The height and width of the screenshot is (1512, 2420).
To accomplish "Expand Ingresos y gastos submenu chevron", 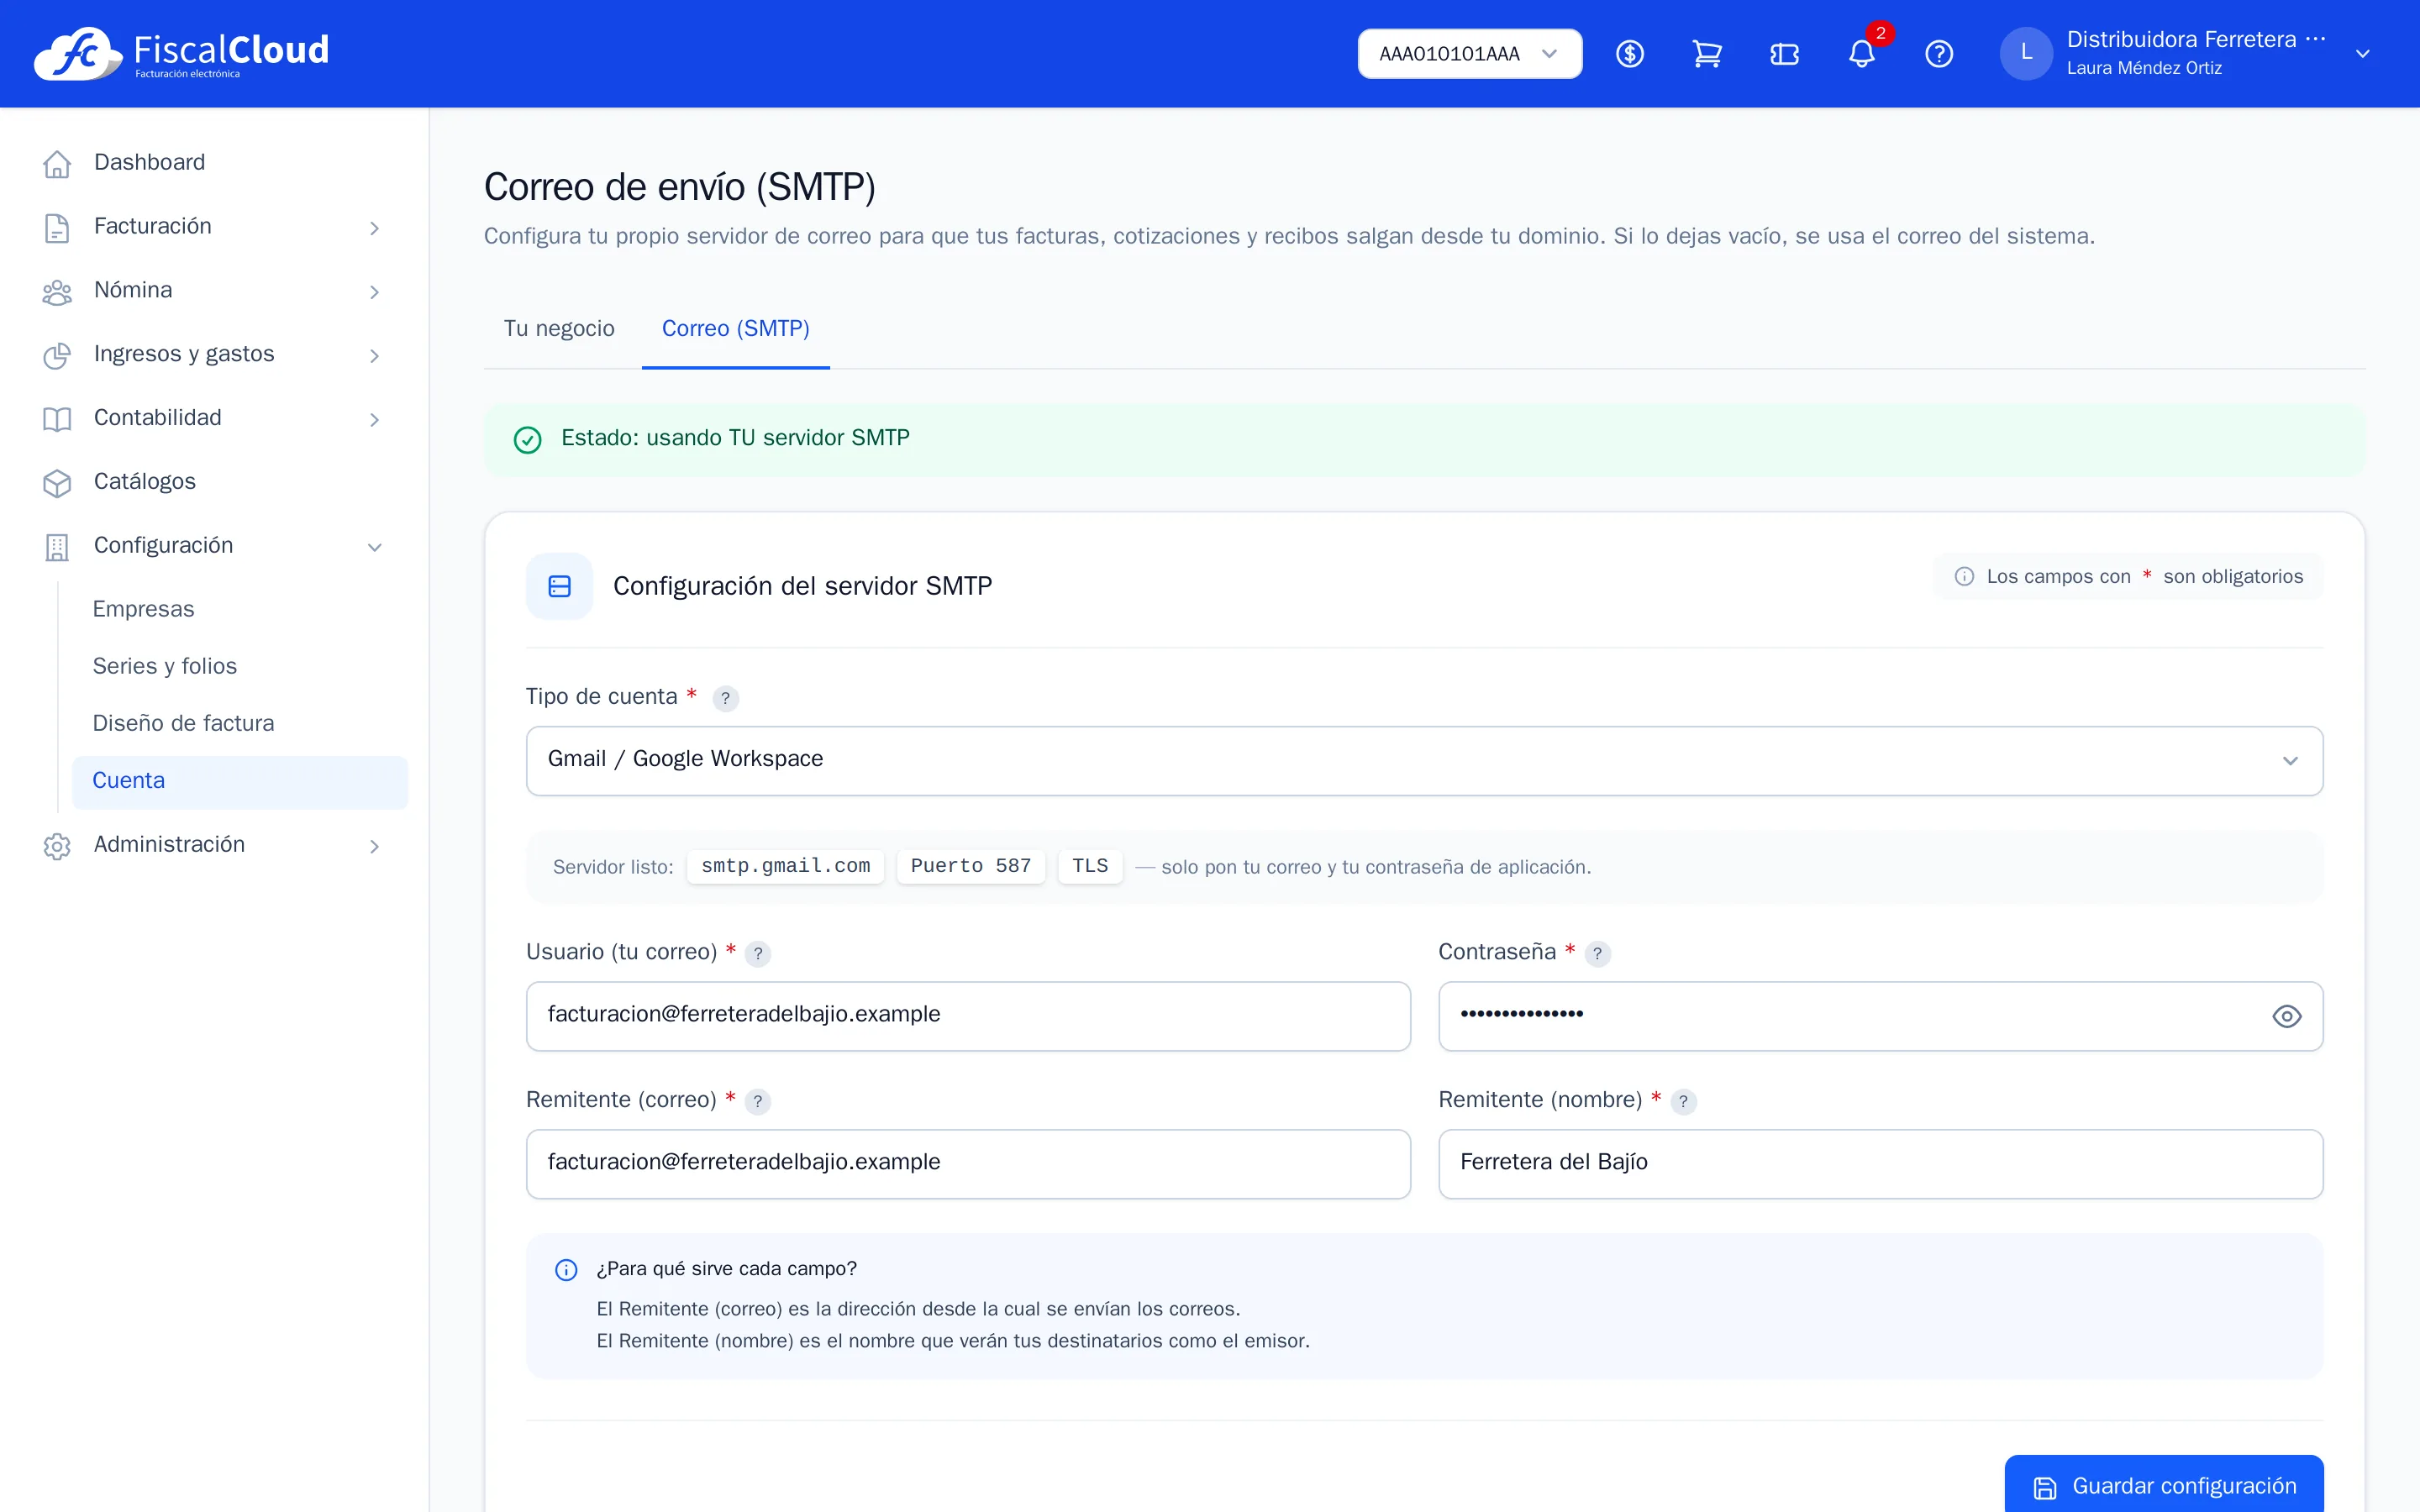I will 375,356.
